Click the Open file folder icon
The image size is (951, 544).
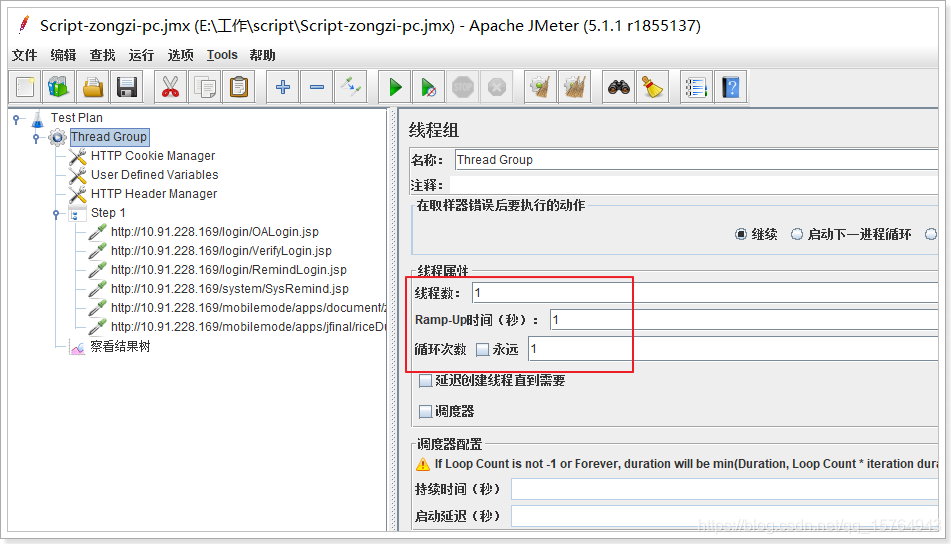(93, 87)
